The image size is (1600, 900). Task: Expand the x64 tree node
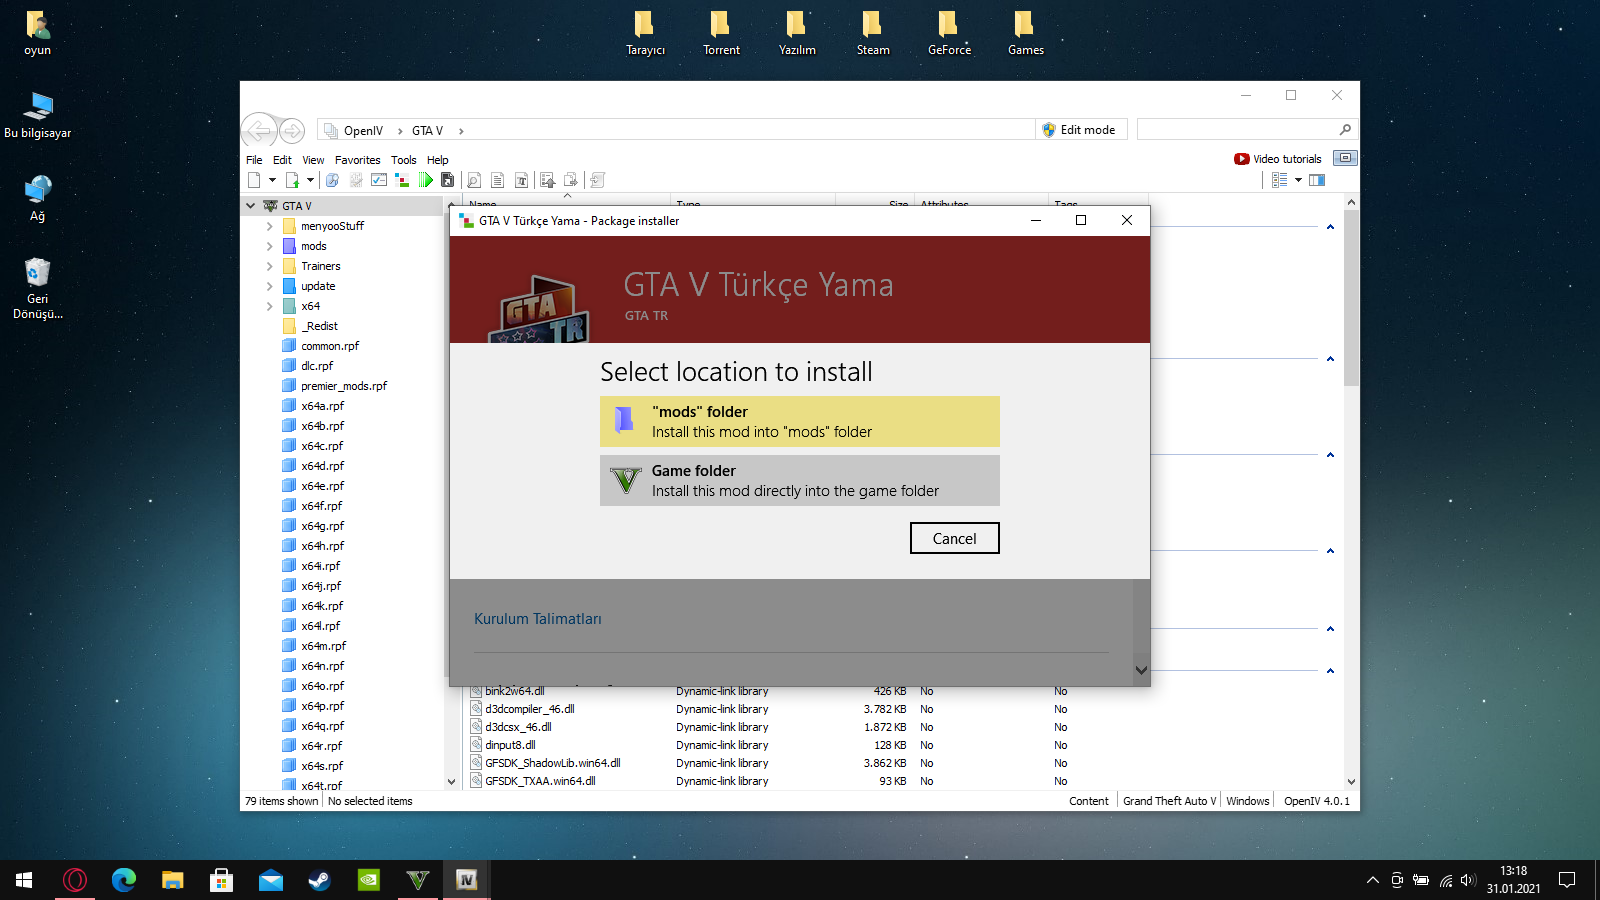(269, 306)
